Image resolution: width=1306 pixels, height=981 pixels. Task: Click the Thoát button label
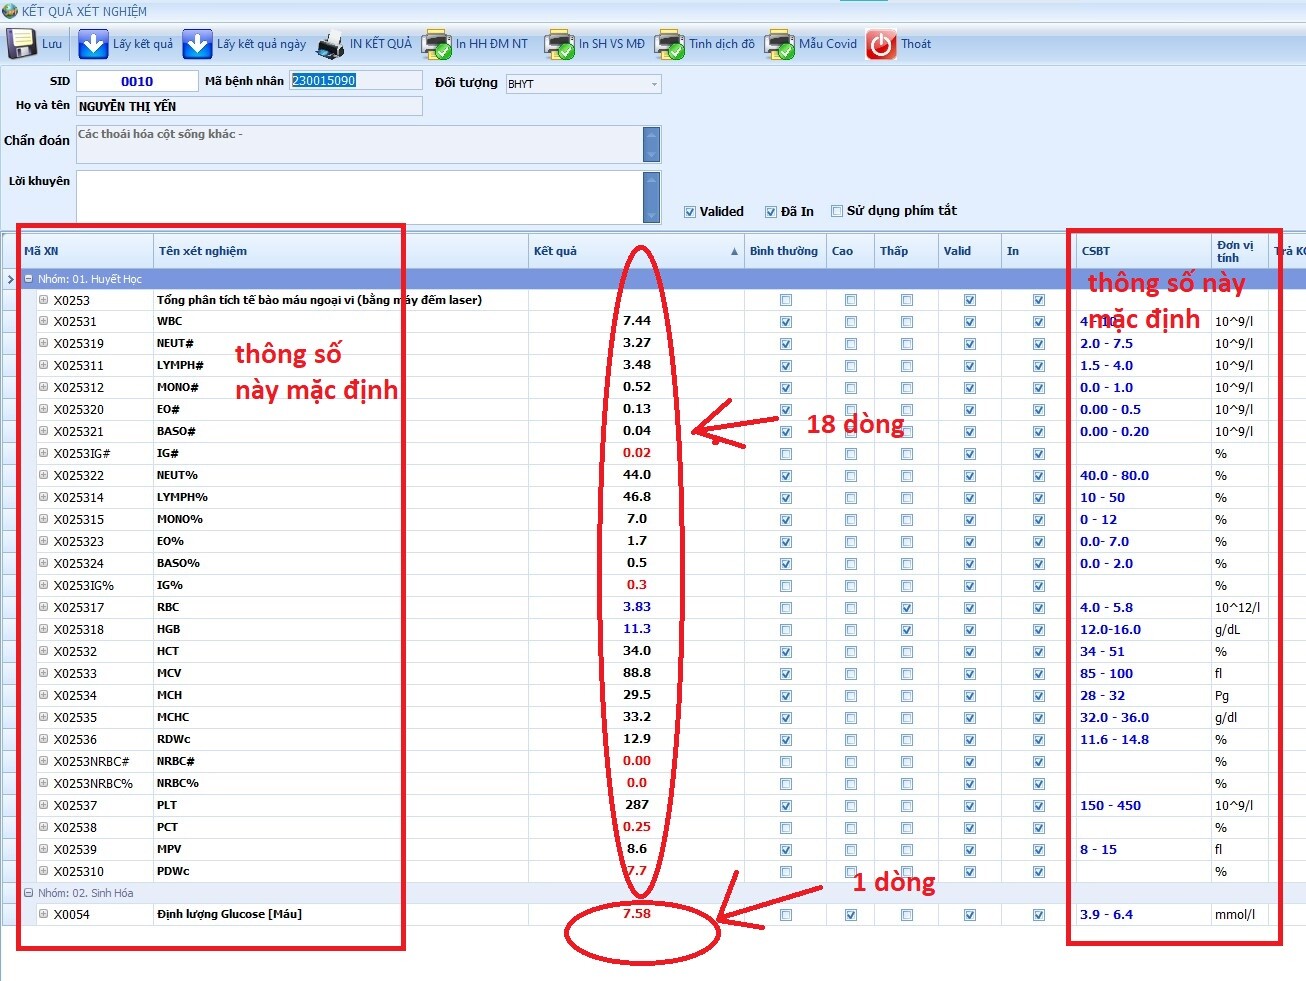916,44
